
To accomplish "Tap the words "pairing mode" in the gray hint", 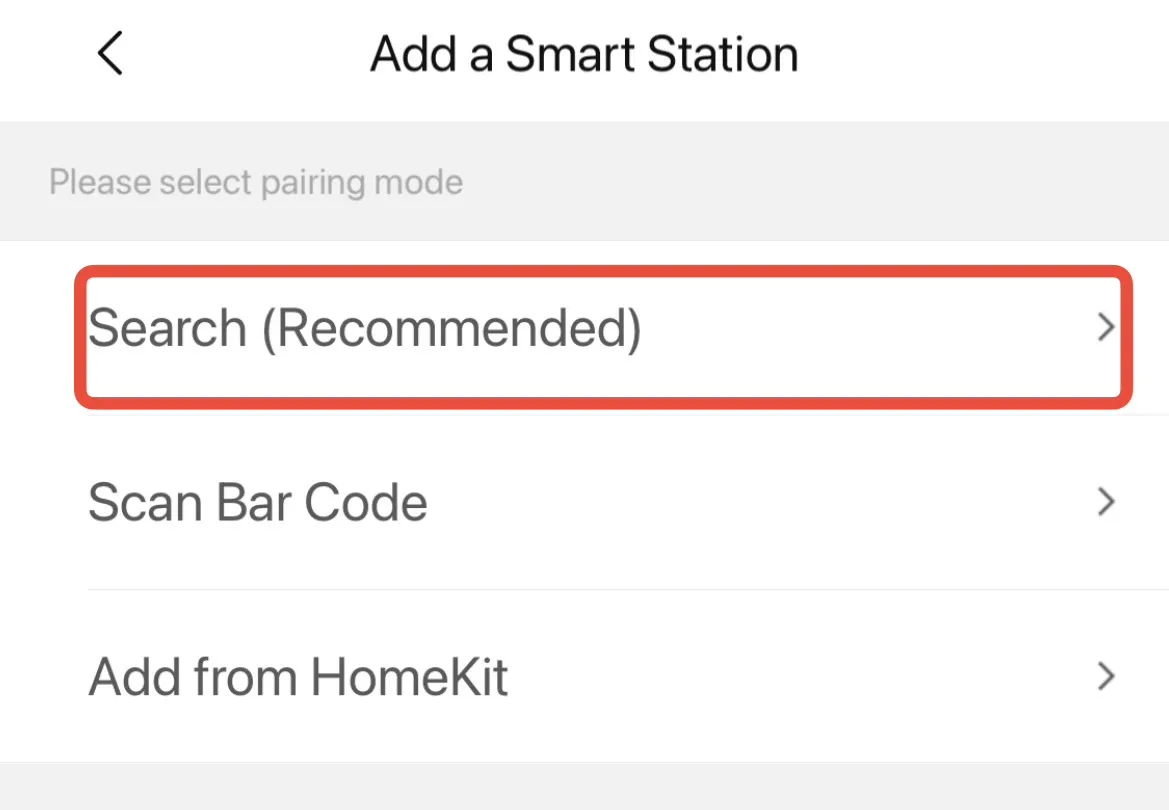I will point(362,183).
